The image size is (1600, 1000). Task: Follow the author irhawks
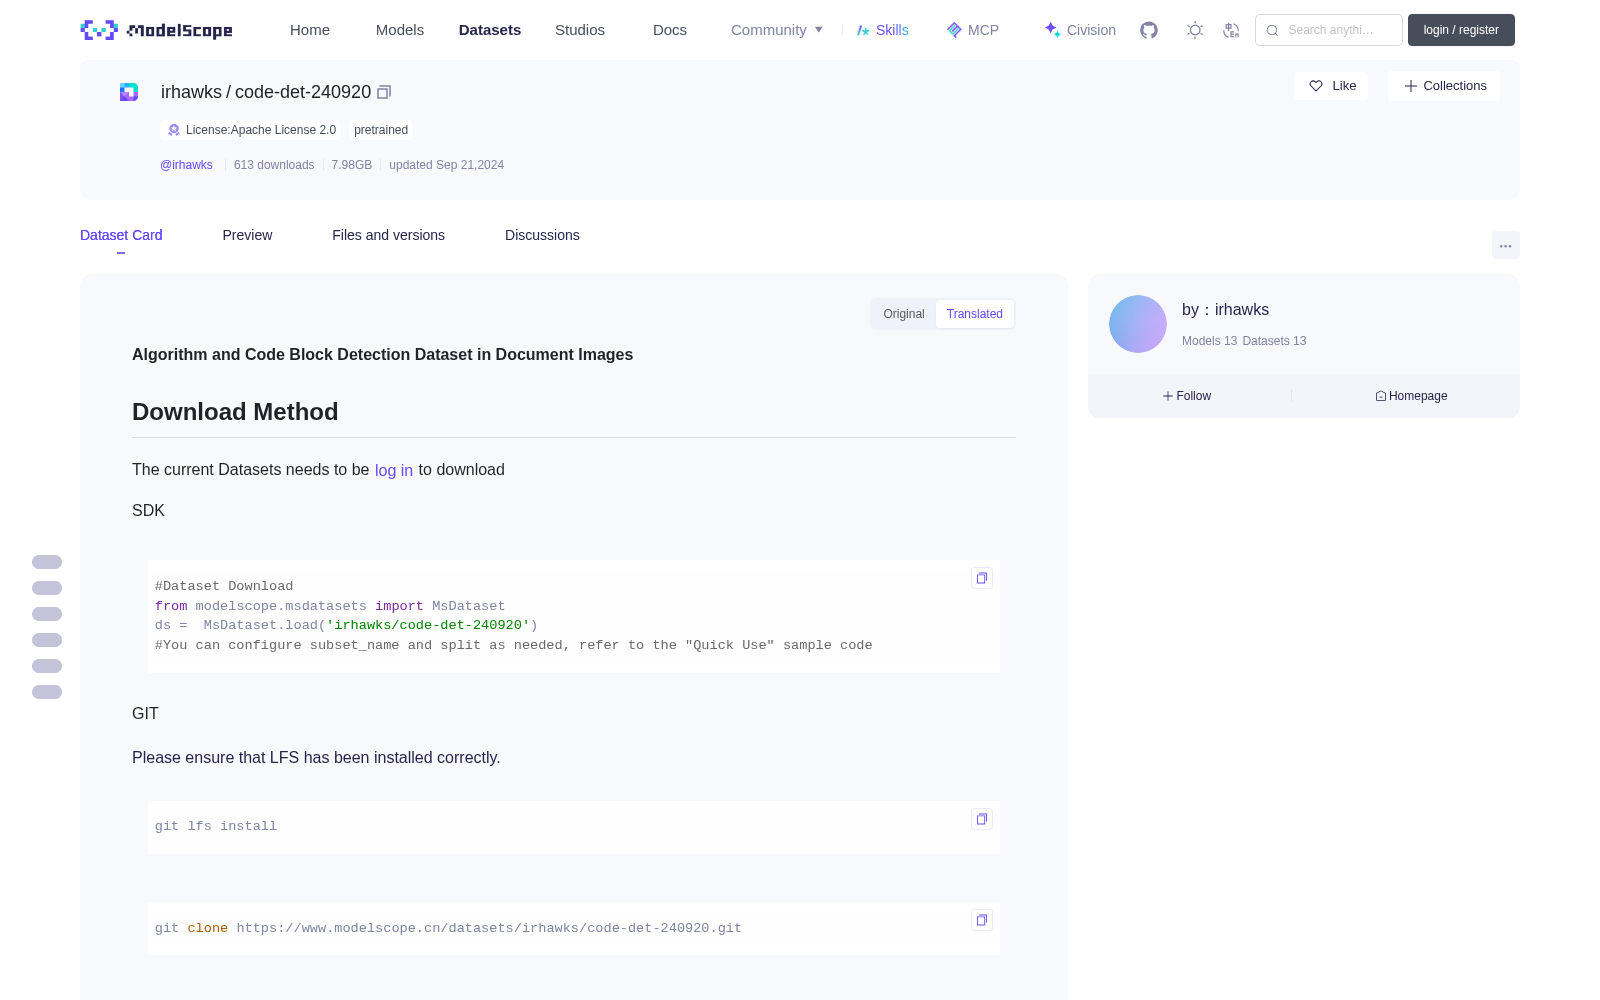pos(1187,396)
